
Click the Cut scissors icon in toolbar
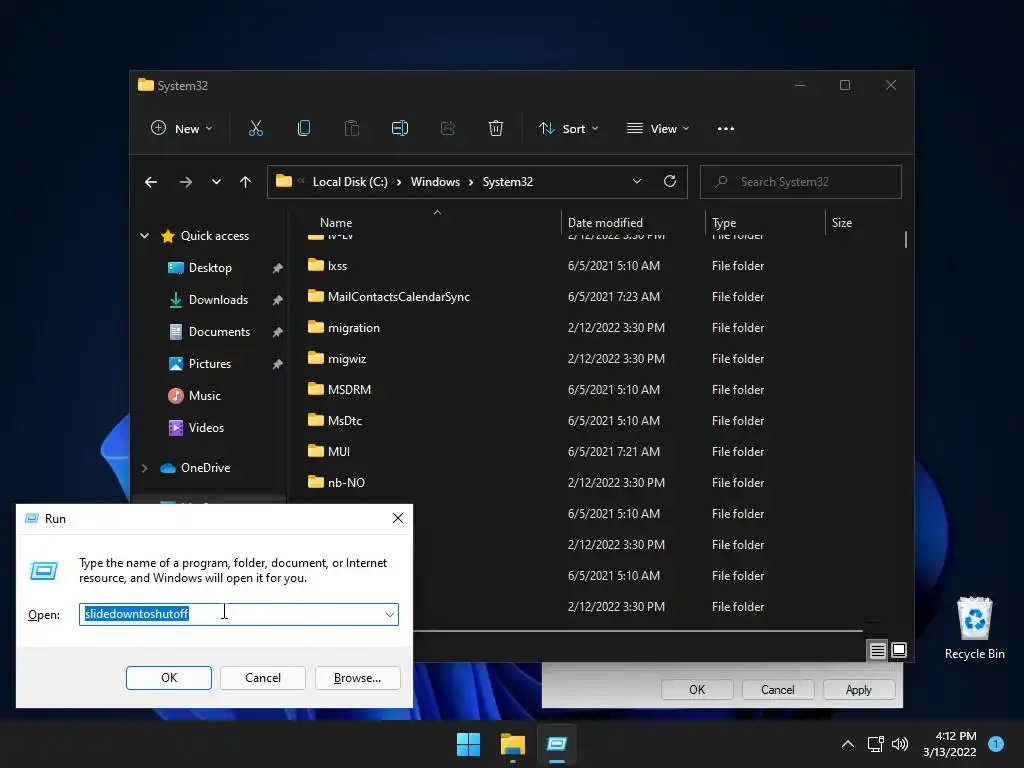255,129
